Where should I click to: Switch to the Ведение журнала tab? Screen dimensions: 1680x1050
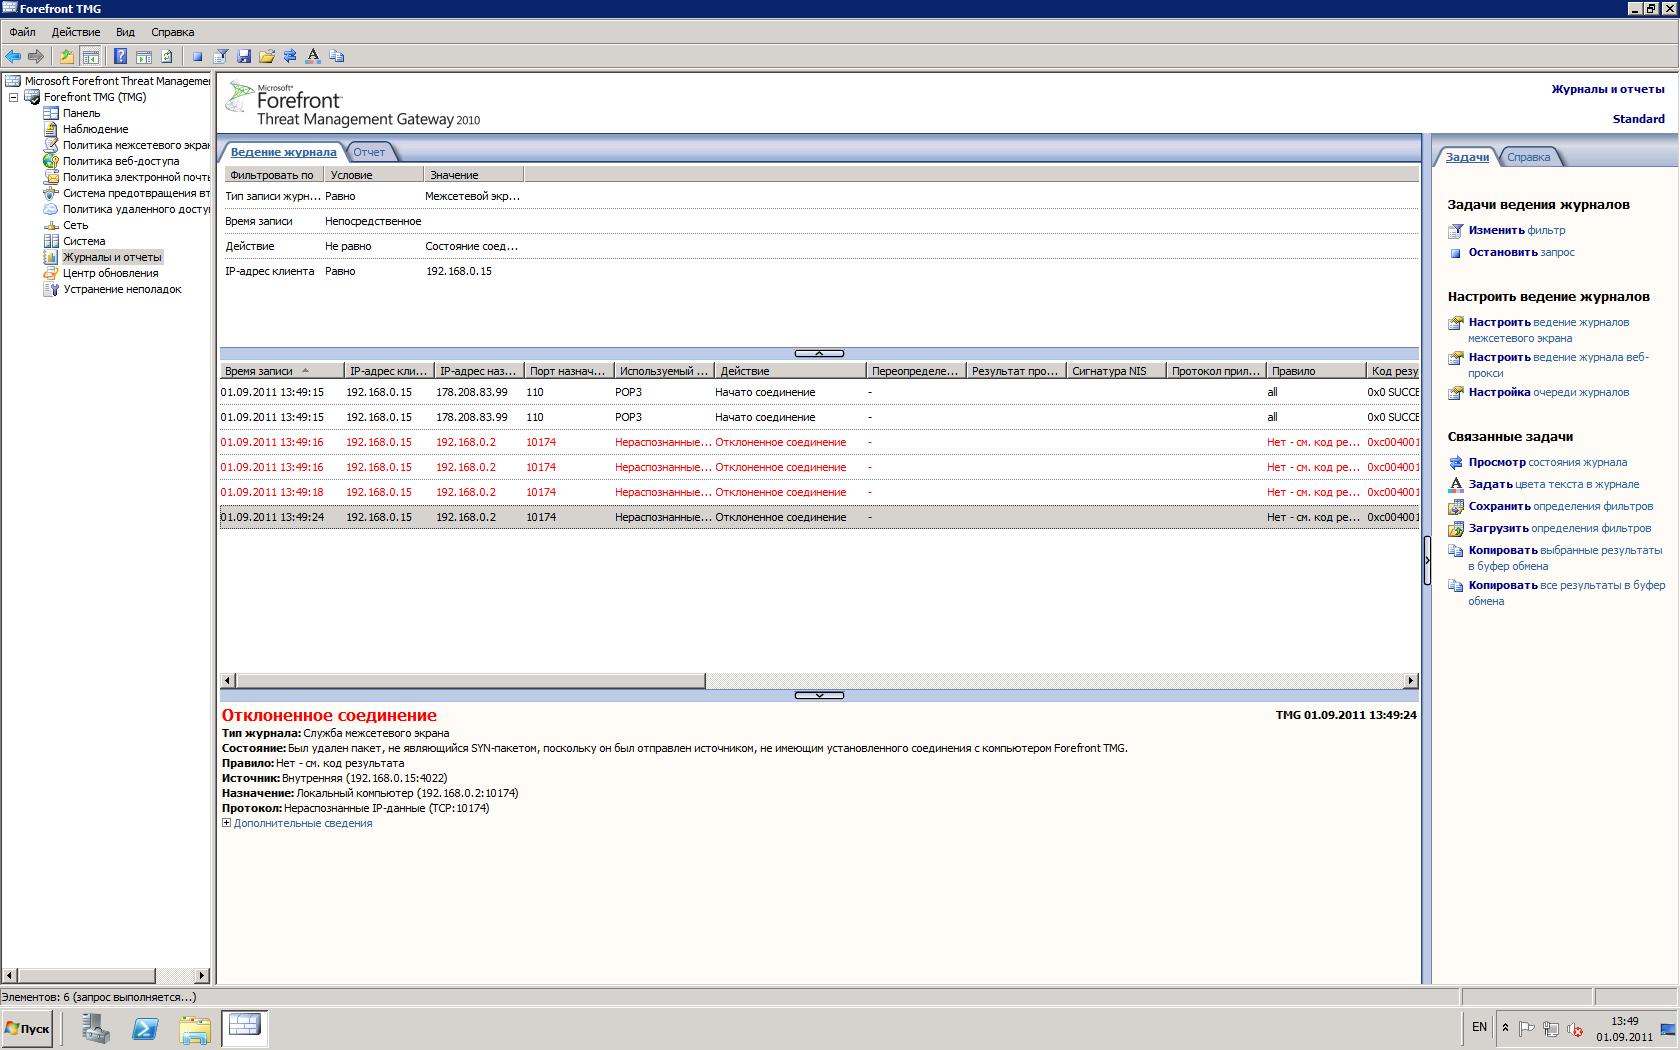coord(283,152)
